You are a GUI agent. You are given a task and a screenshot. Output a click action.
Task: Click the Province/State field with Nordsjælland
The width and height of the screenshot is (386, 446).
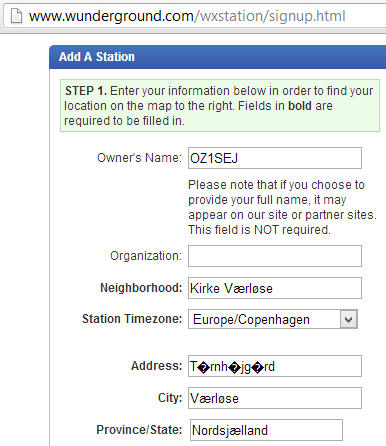tap(266, 430)
